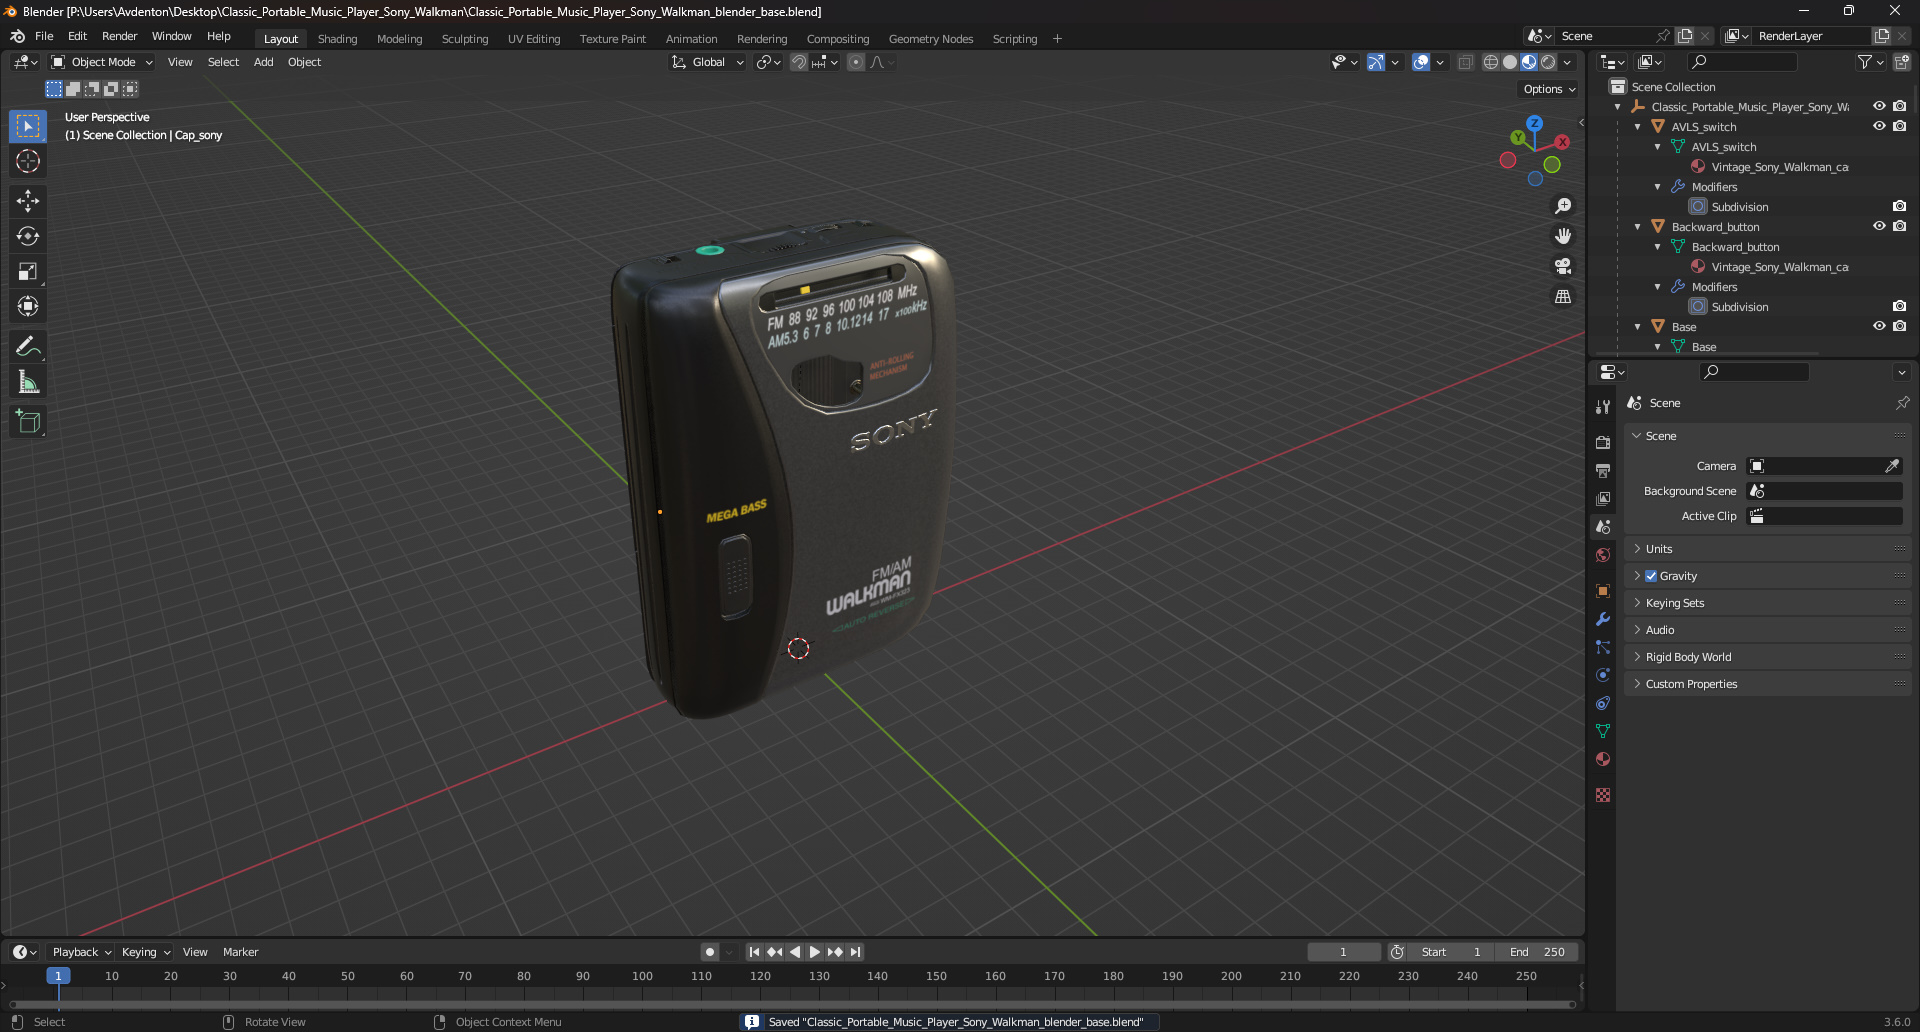The image size is (1920, 1032).
Task: Collapse Backward_button tree item
Action: (1637, 227)
